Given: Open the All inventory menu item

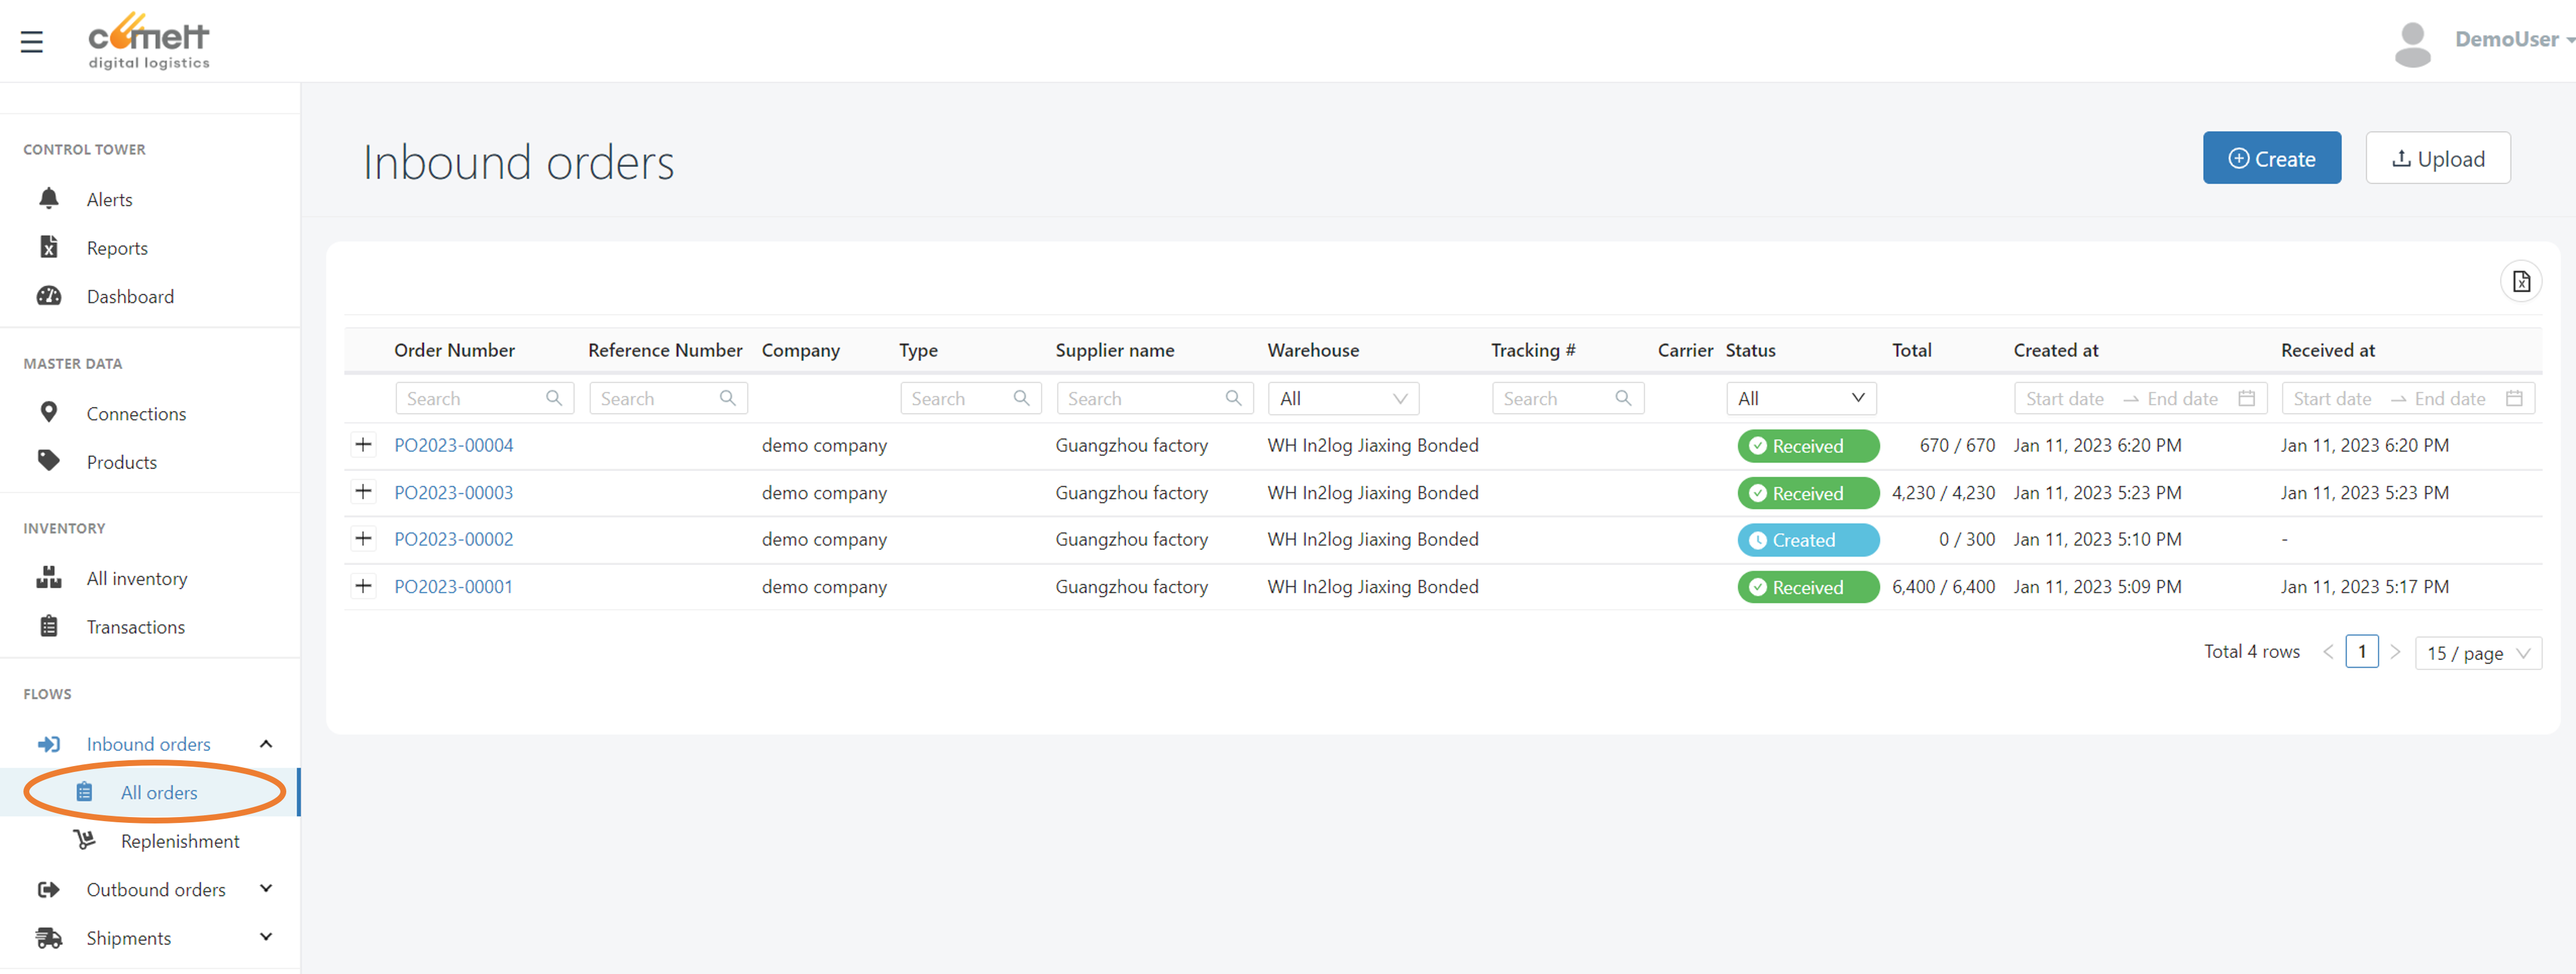Looking at the screenshot, I should click(136, 578).
